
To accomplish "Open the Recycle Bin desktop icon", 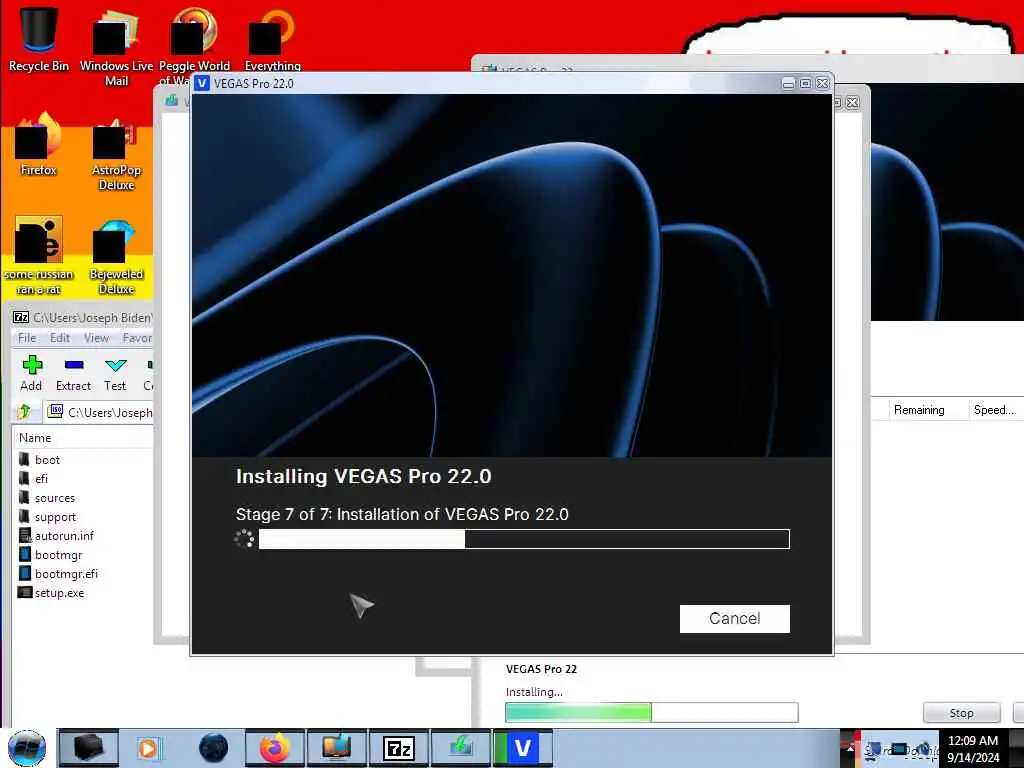I will (x=39, y=37).
